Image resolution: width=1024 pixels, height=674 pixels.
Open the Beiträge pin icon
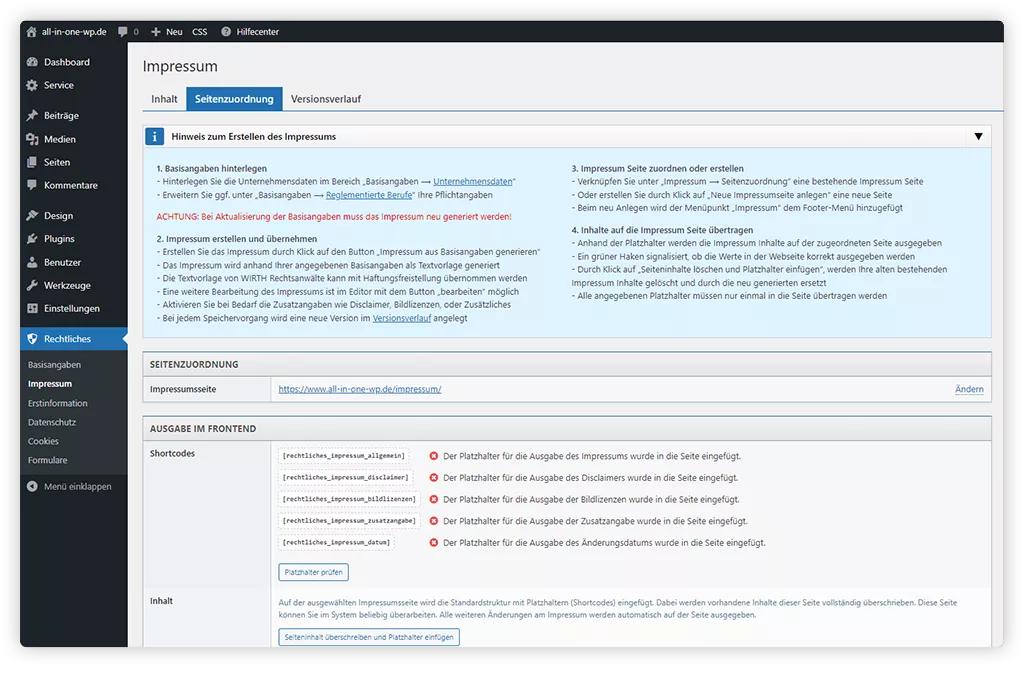click(x=33, y=116)
